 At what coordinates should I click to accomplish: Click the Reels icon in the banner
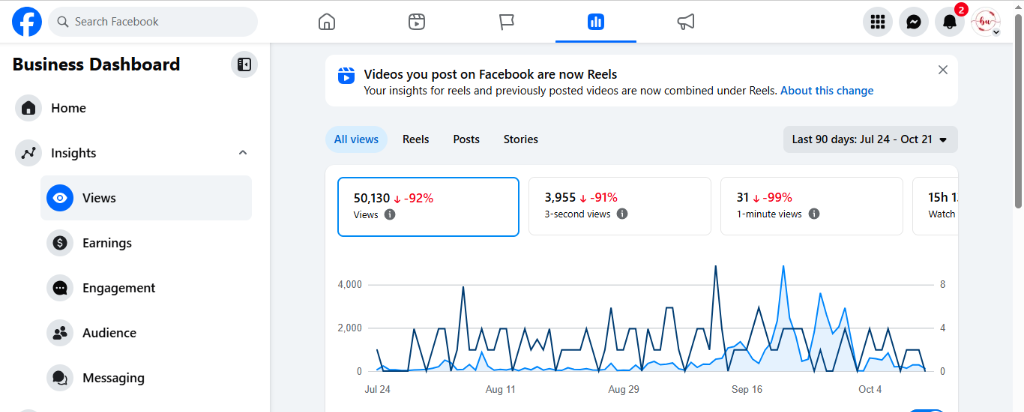[x=346, y=76]
